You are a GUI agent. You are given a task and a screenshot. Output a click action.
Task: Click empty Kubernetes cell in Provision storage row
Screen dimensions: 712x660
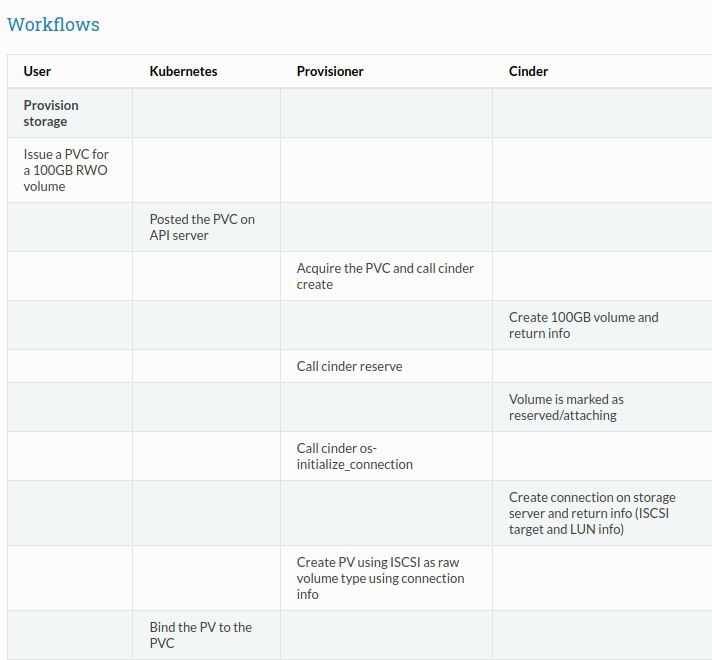pyautogui.click(x=207, y=113)
